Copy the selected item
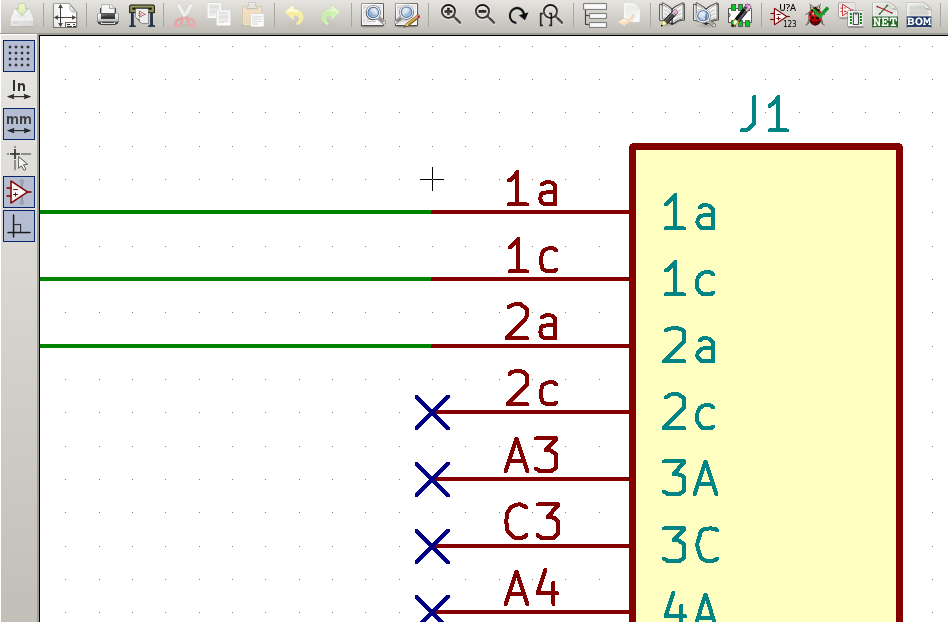Image resolution: width=948 pixels, height=622 pixels. (x=218, y=15)
